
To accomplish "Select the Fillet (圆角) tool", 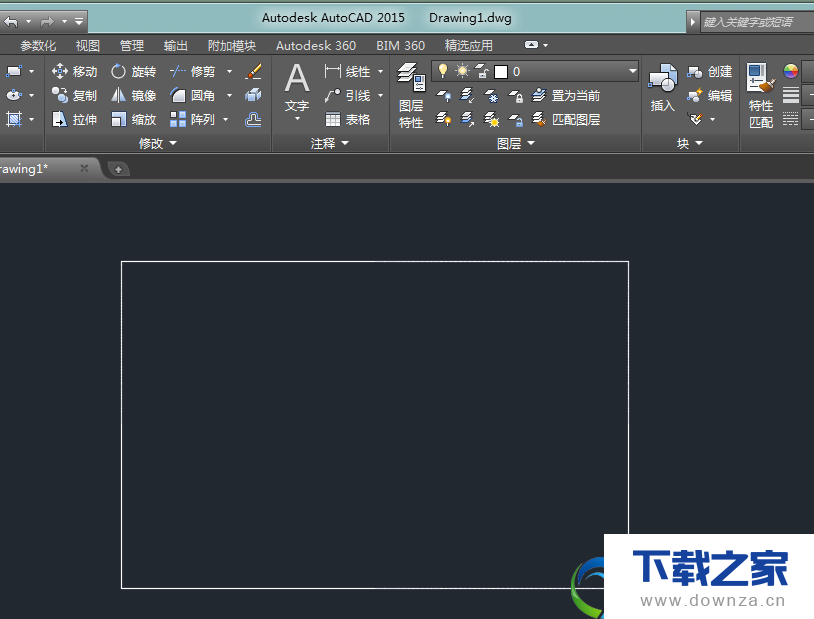I will tap(193, 96).
